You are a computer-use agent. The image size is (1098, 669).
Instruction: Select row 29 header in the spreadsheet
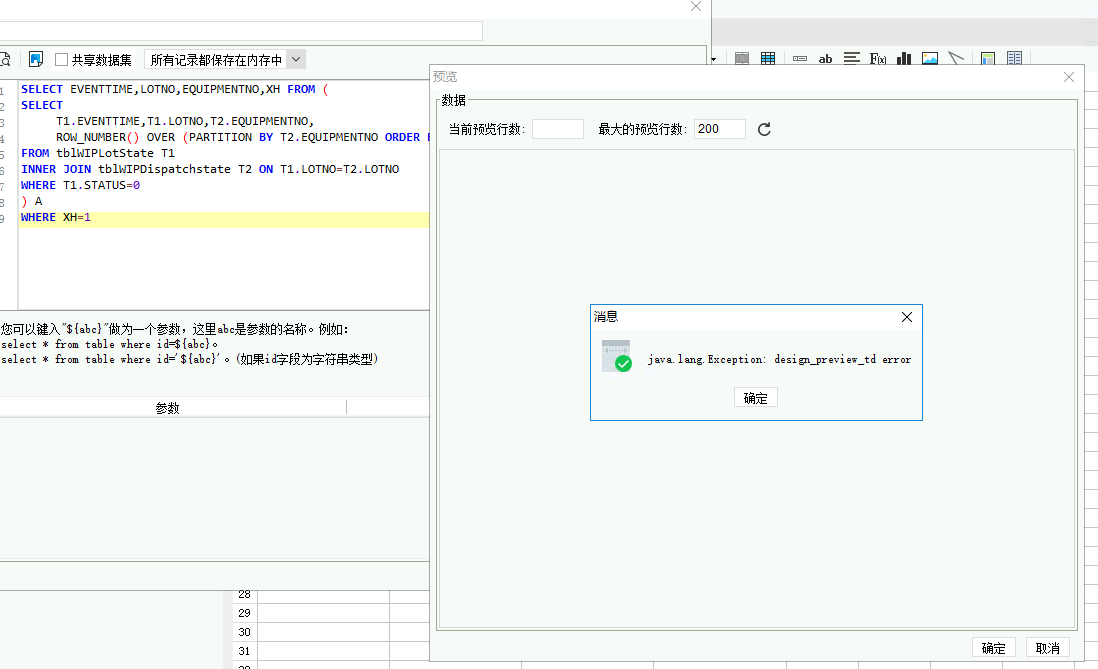click(244, 613)
